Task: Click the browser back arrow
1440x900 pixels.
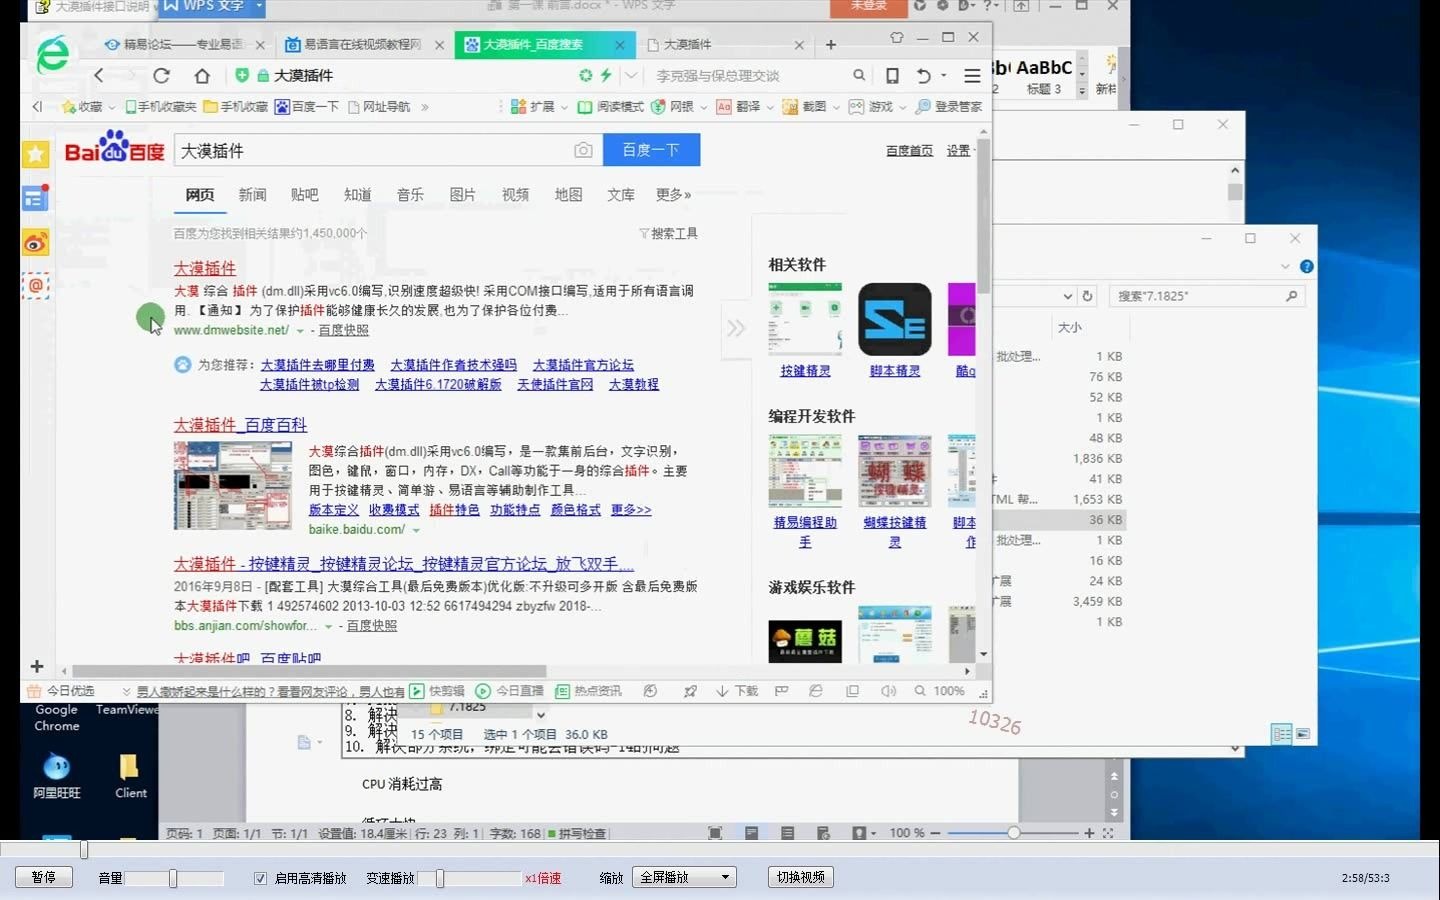Action: coord(98,75)
